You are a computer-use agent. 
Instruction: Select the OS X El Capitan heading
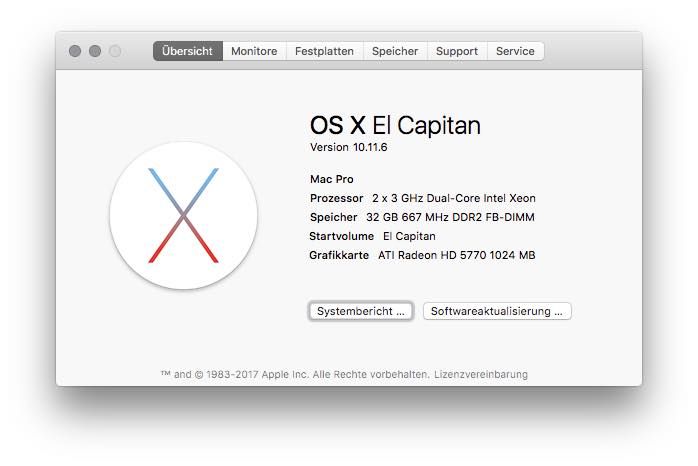(395, 125)
